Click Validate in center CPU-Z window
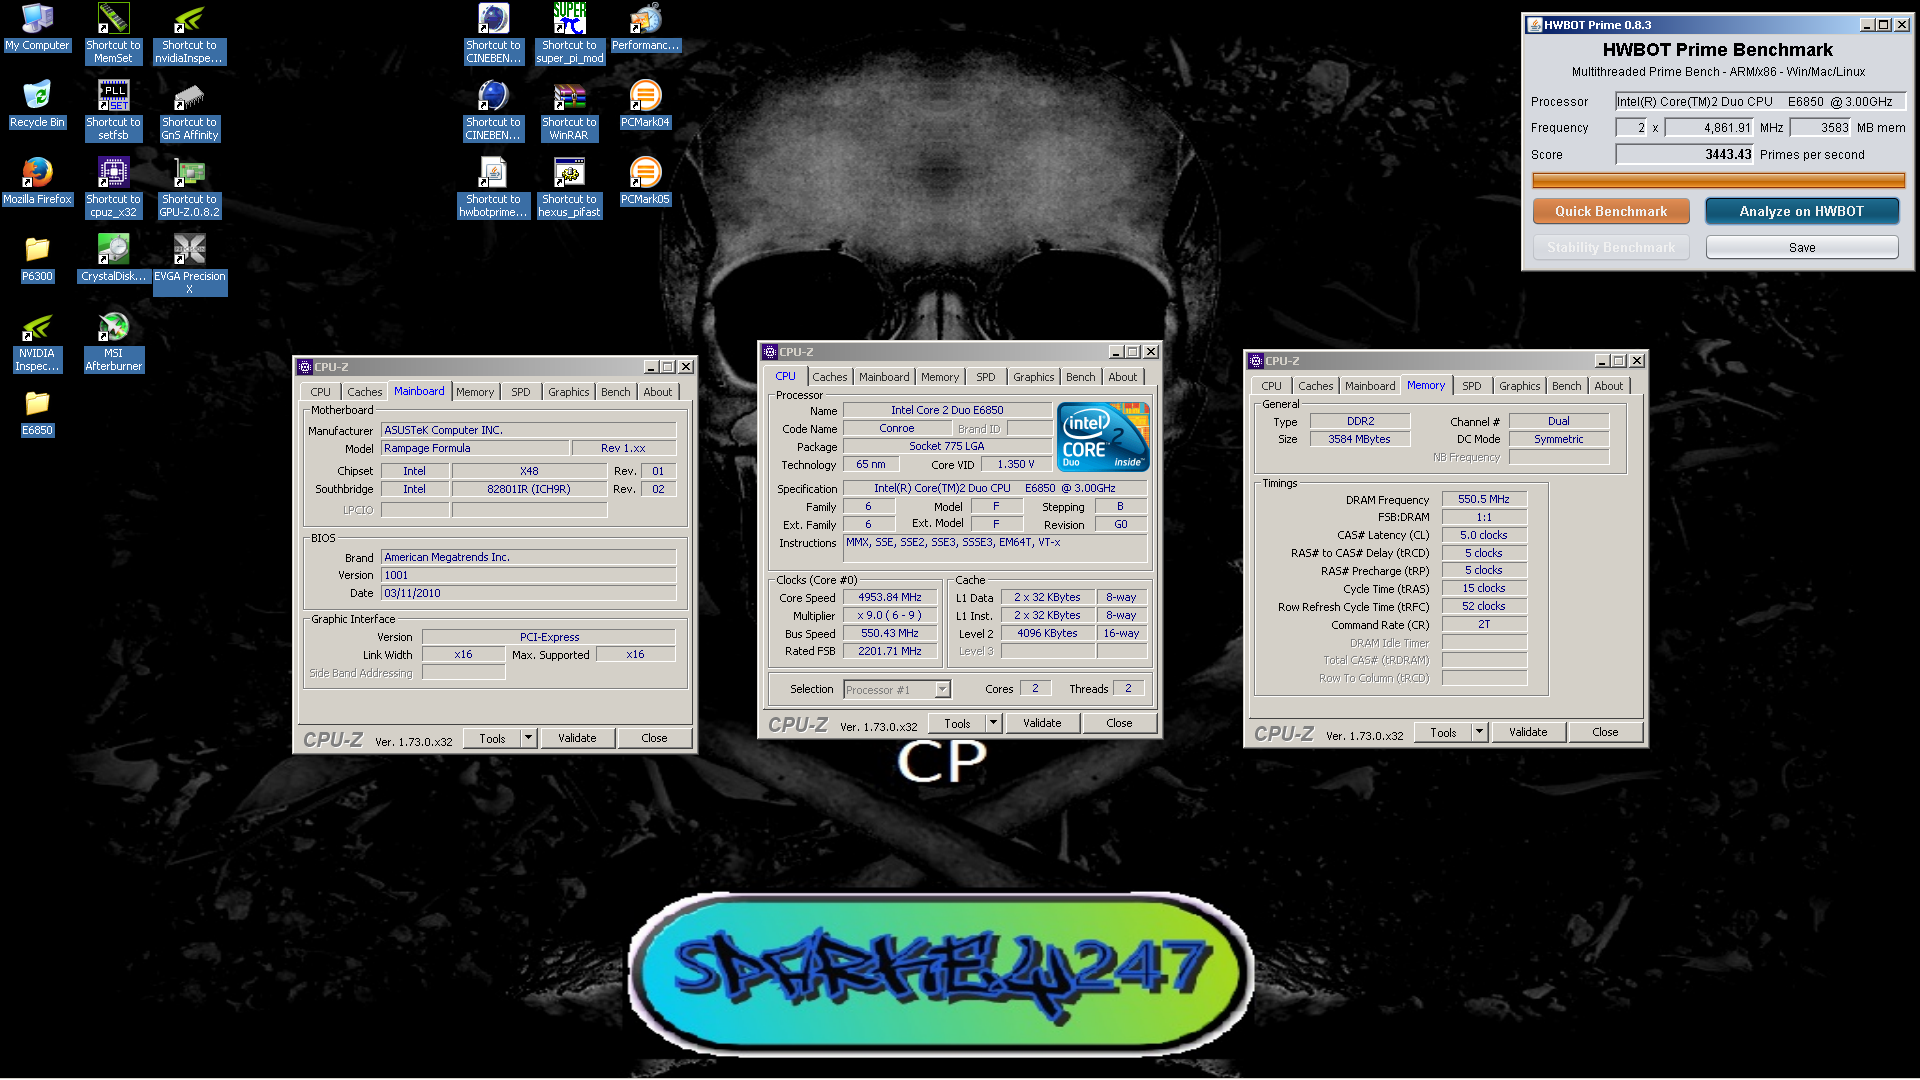This screenshot has height=1080, width=1920. 1042,723
